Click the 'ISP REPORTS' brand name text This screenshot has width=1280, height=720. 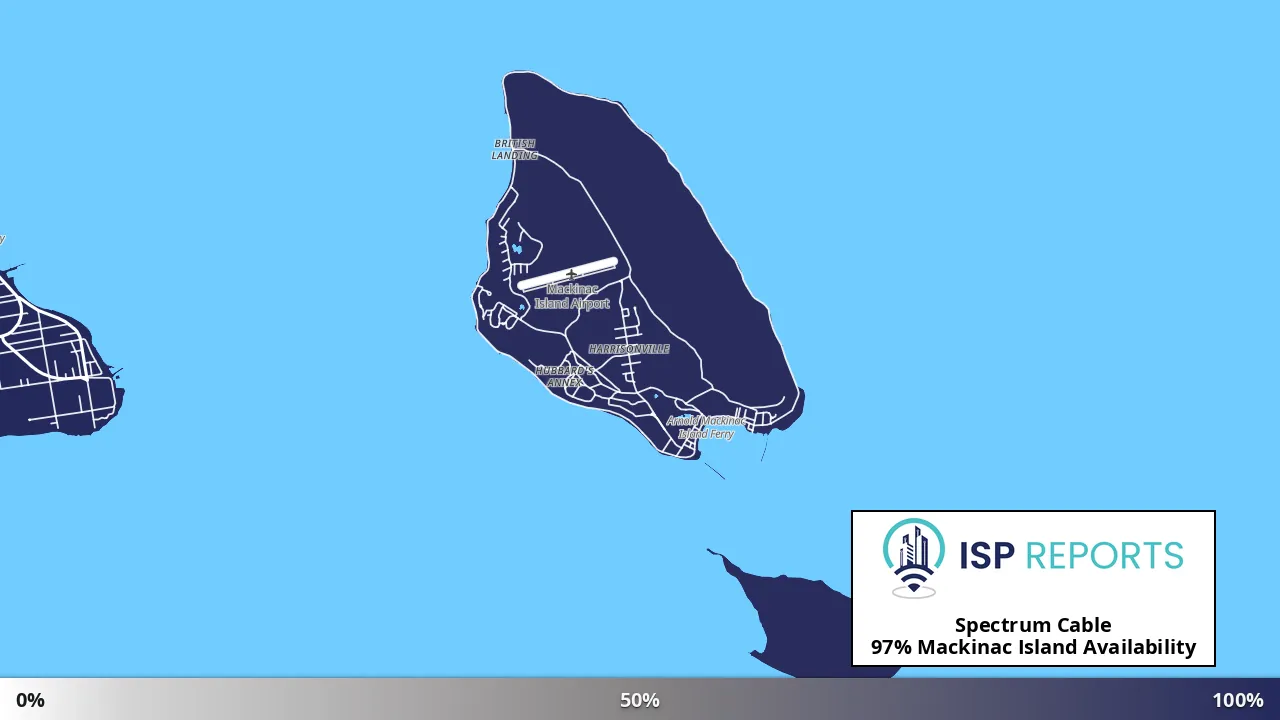point(1071,554)
